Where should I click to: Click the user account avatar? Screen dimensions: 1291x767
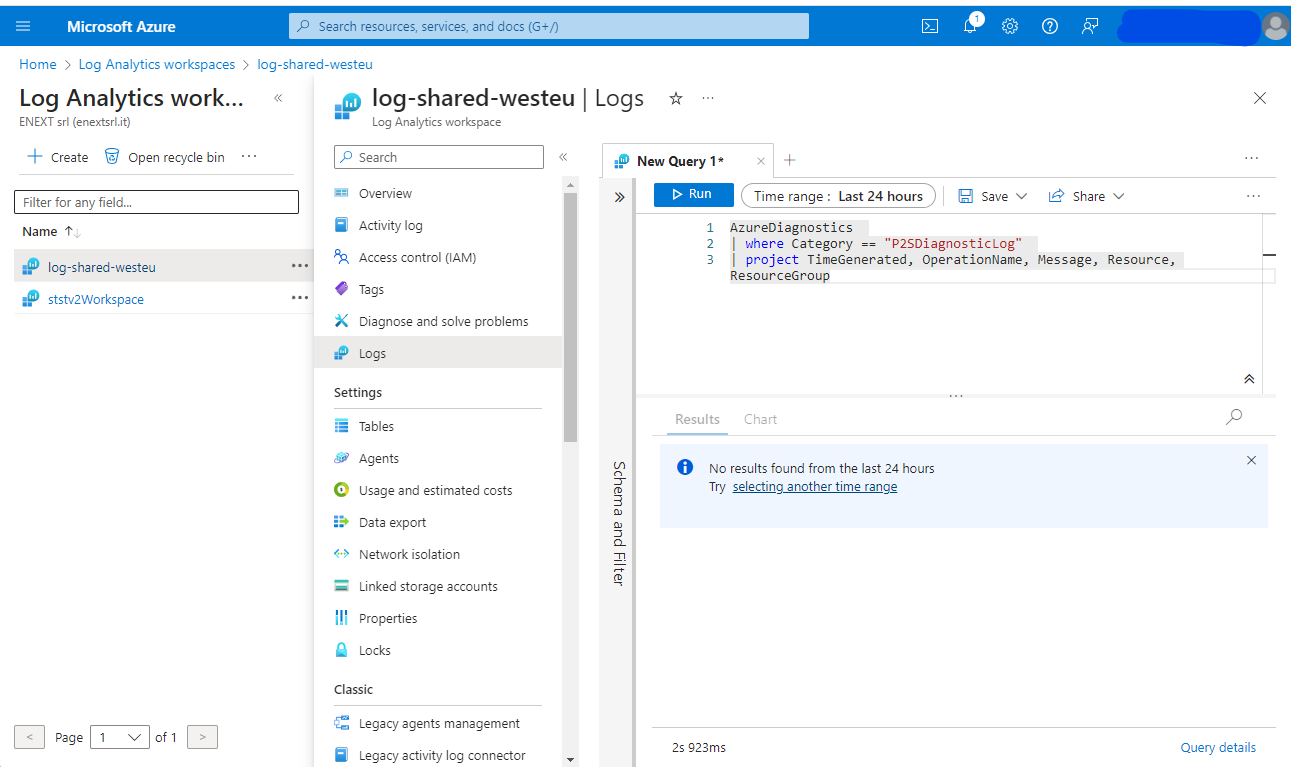(x=1275, y=26)
